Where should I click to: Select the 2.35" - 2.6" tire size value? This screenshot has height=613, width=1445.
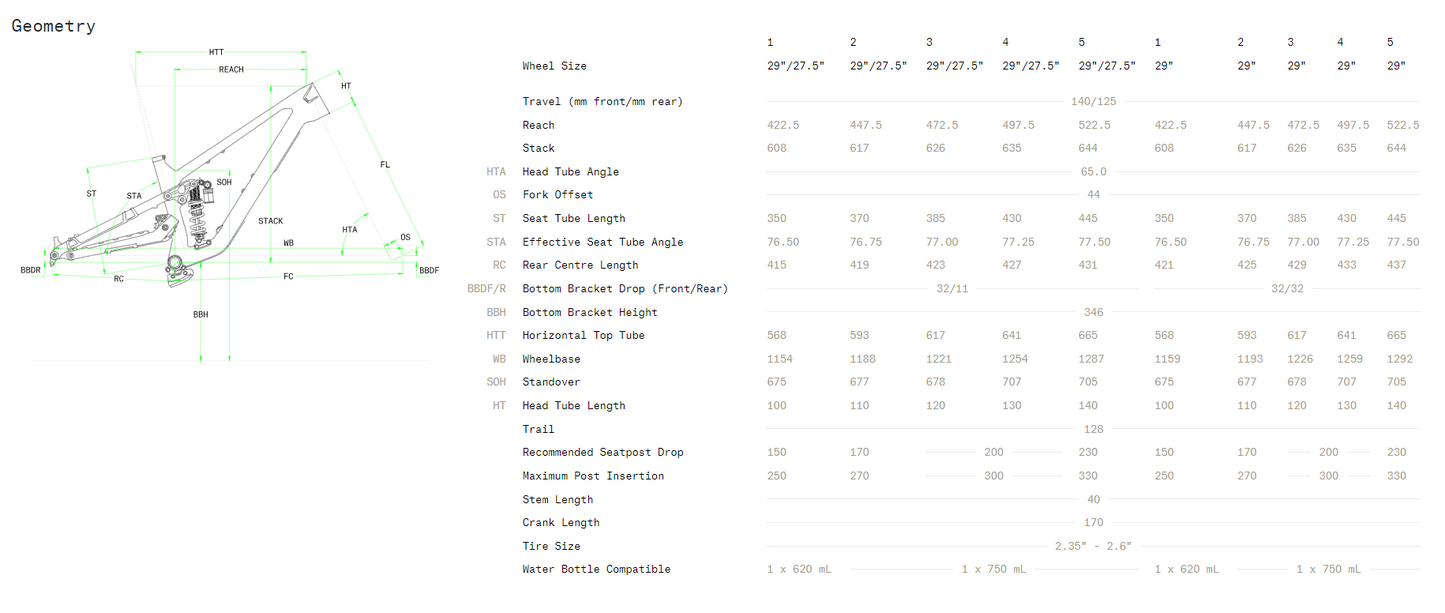pyautogui.click(x=1093, y=547)
